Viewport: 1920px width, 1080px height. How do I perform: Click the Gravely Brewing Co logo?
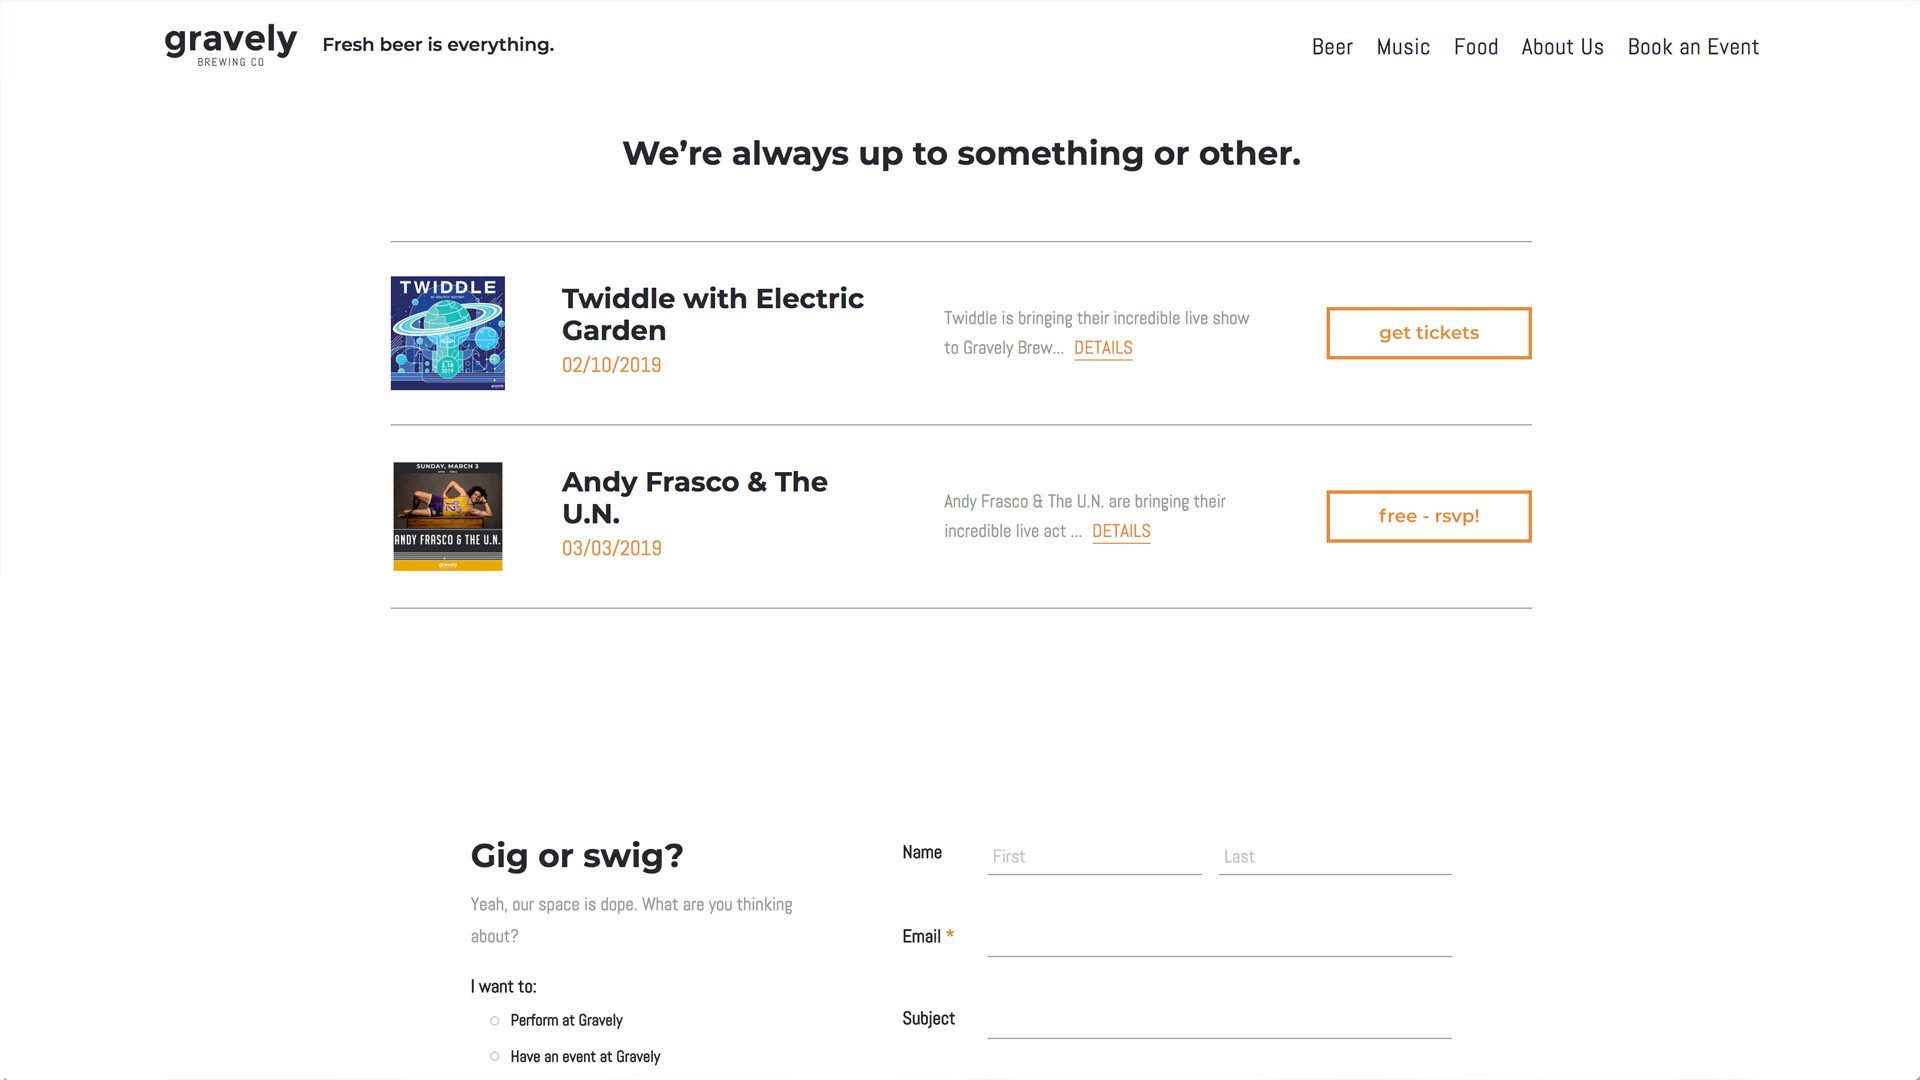click(x=230, y=45)
